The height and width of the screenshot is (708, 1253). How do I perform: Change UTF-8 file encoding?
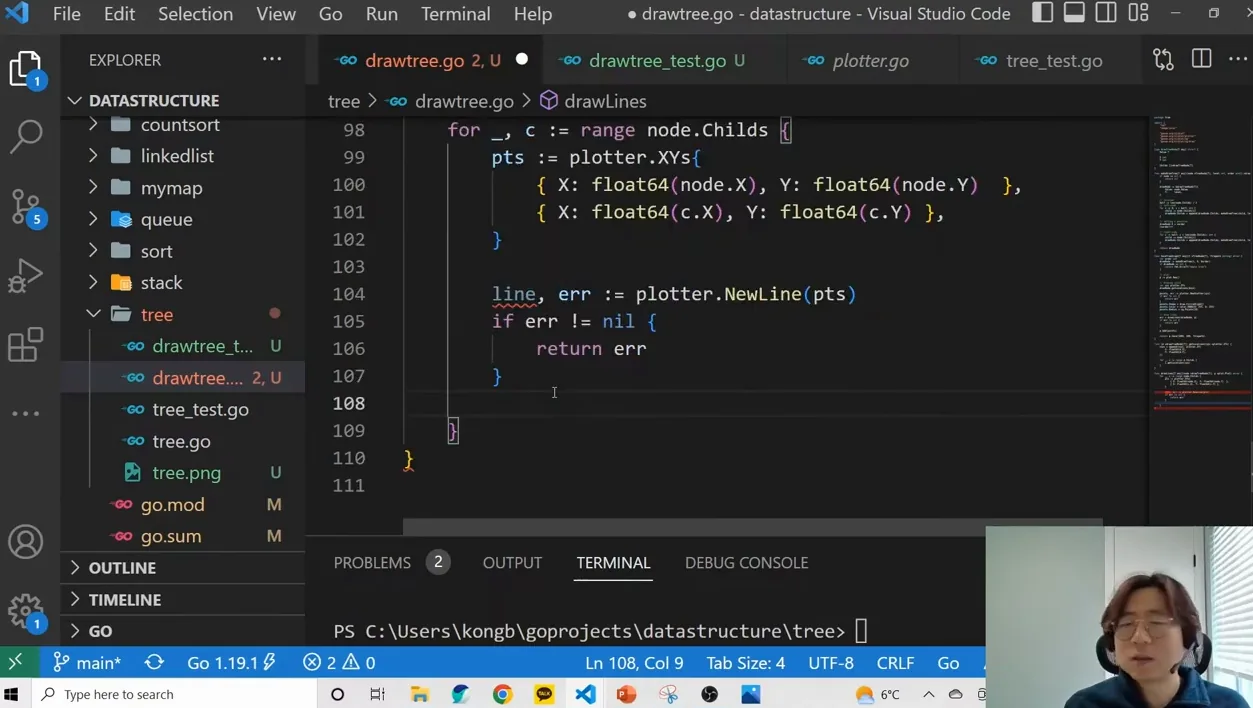[831, 662]
